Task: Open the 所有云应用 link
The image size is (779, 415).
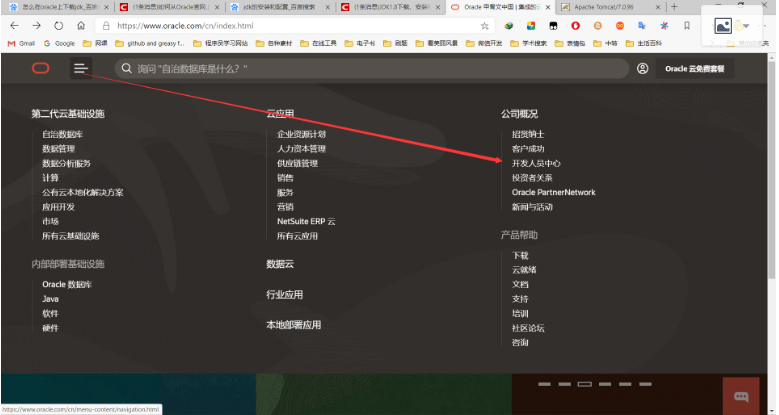Action: (x=297, y=236)
